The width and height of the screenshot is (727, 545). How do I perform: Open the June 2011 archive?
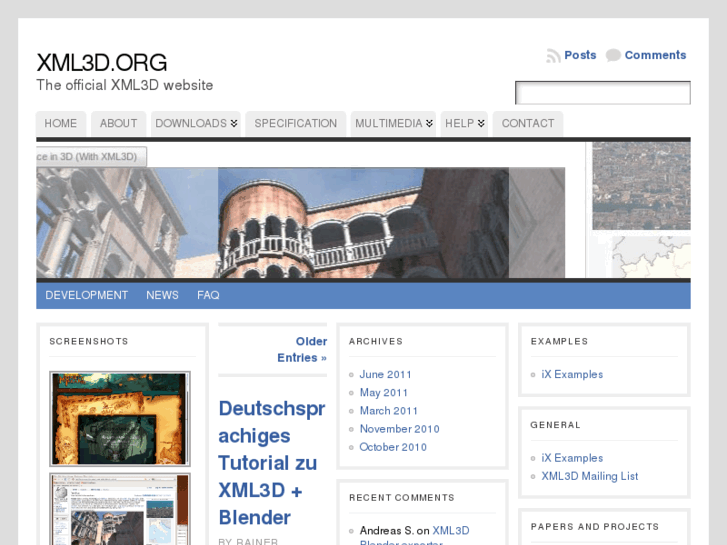385,374
